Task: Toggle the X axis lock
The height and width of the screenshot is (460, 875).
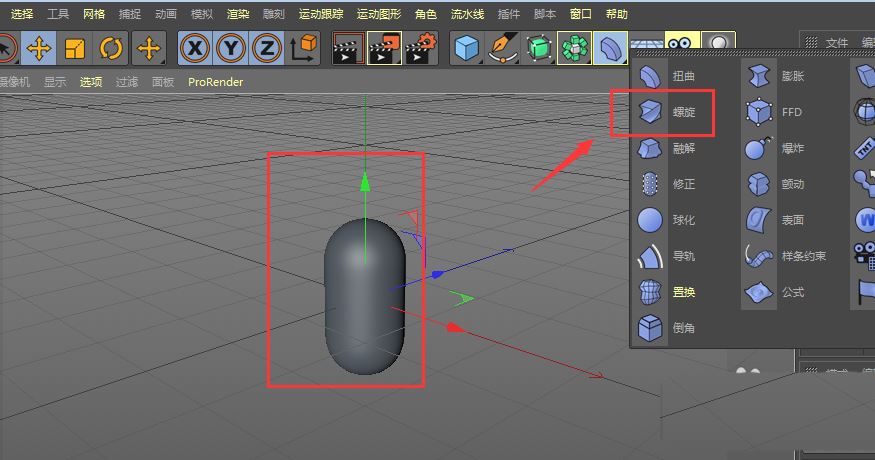Action: [x=195, y=49]
